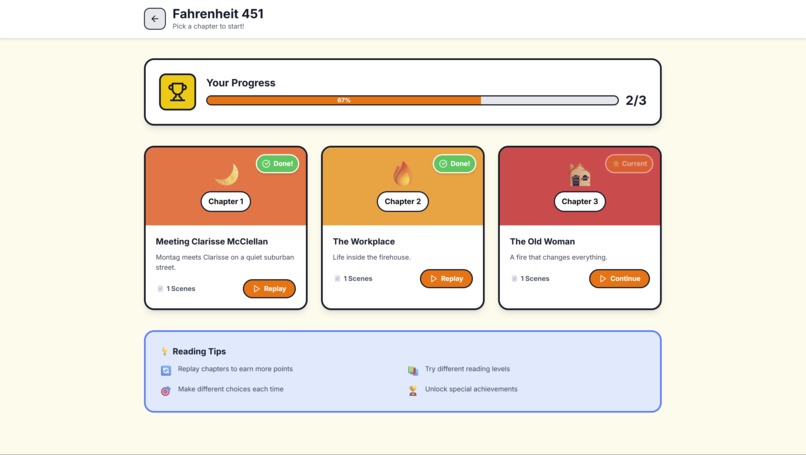Click the 2/3 progress count

pyautogui.click(x=636, y=100)
